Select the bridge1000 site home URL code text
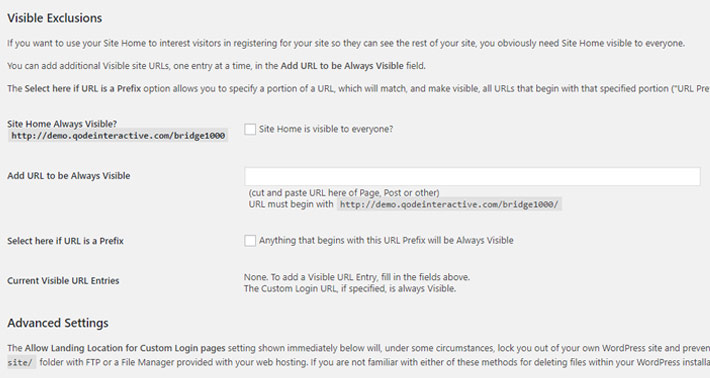The width and height of the screenshot is (710, 378). click(x=118, y=136)
